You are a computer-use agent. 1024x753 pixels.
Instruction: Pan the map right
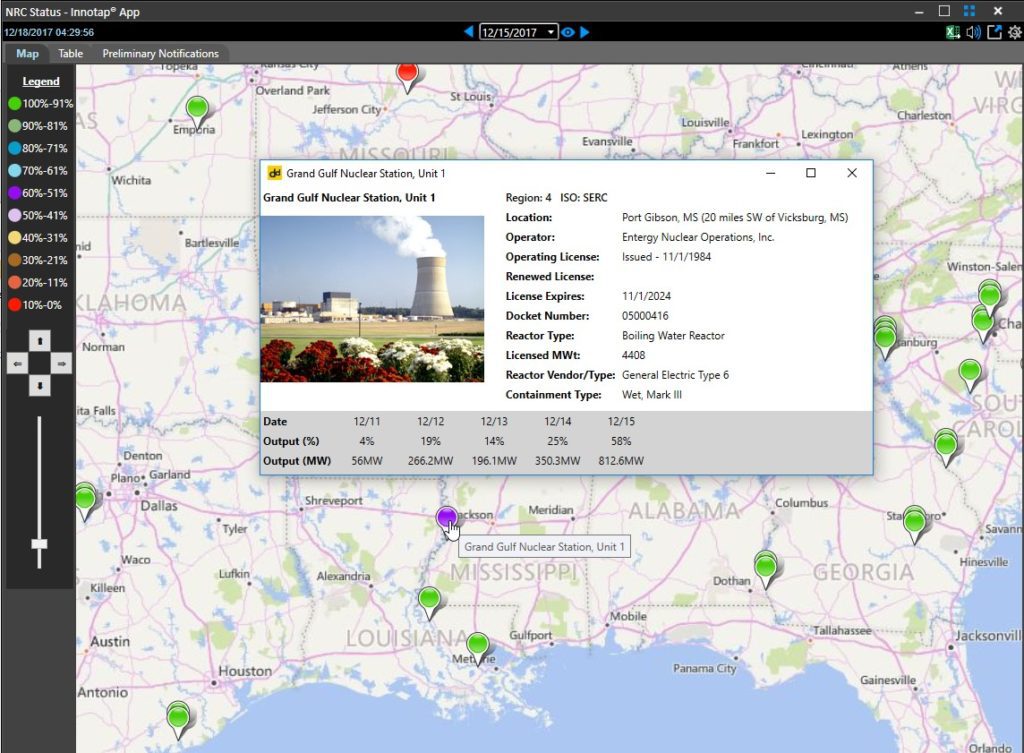(61, 363)
